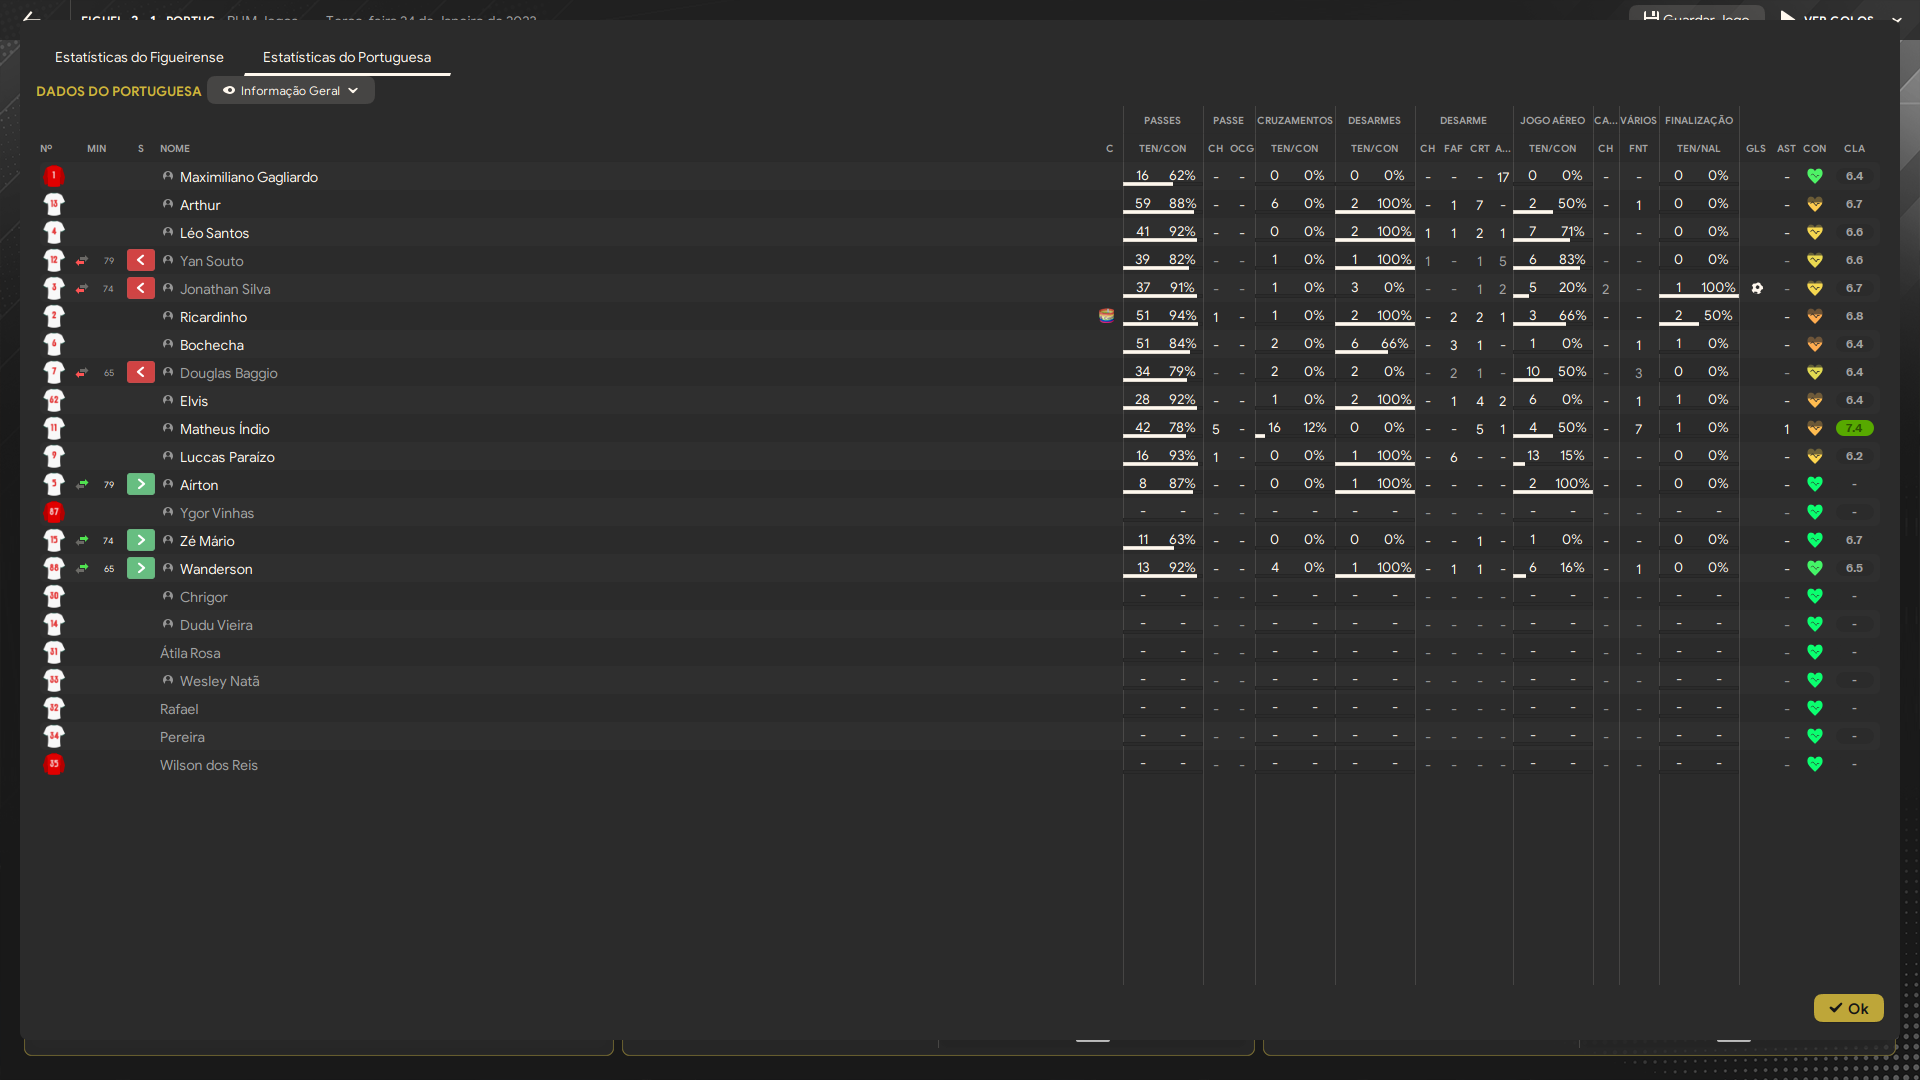Sort by the CON column header
Viewport: 1920px width, 1080px height.
pos(1814,148)
